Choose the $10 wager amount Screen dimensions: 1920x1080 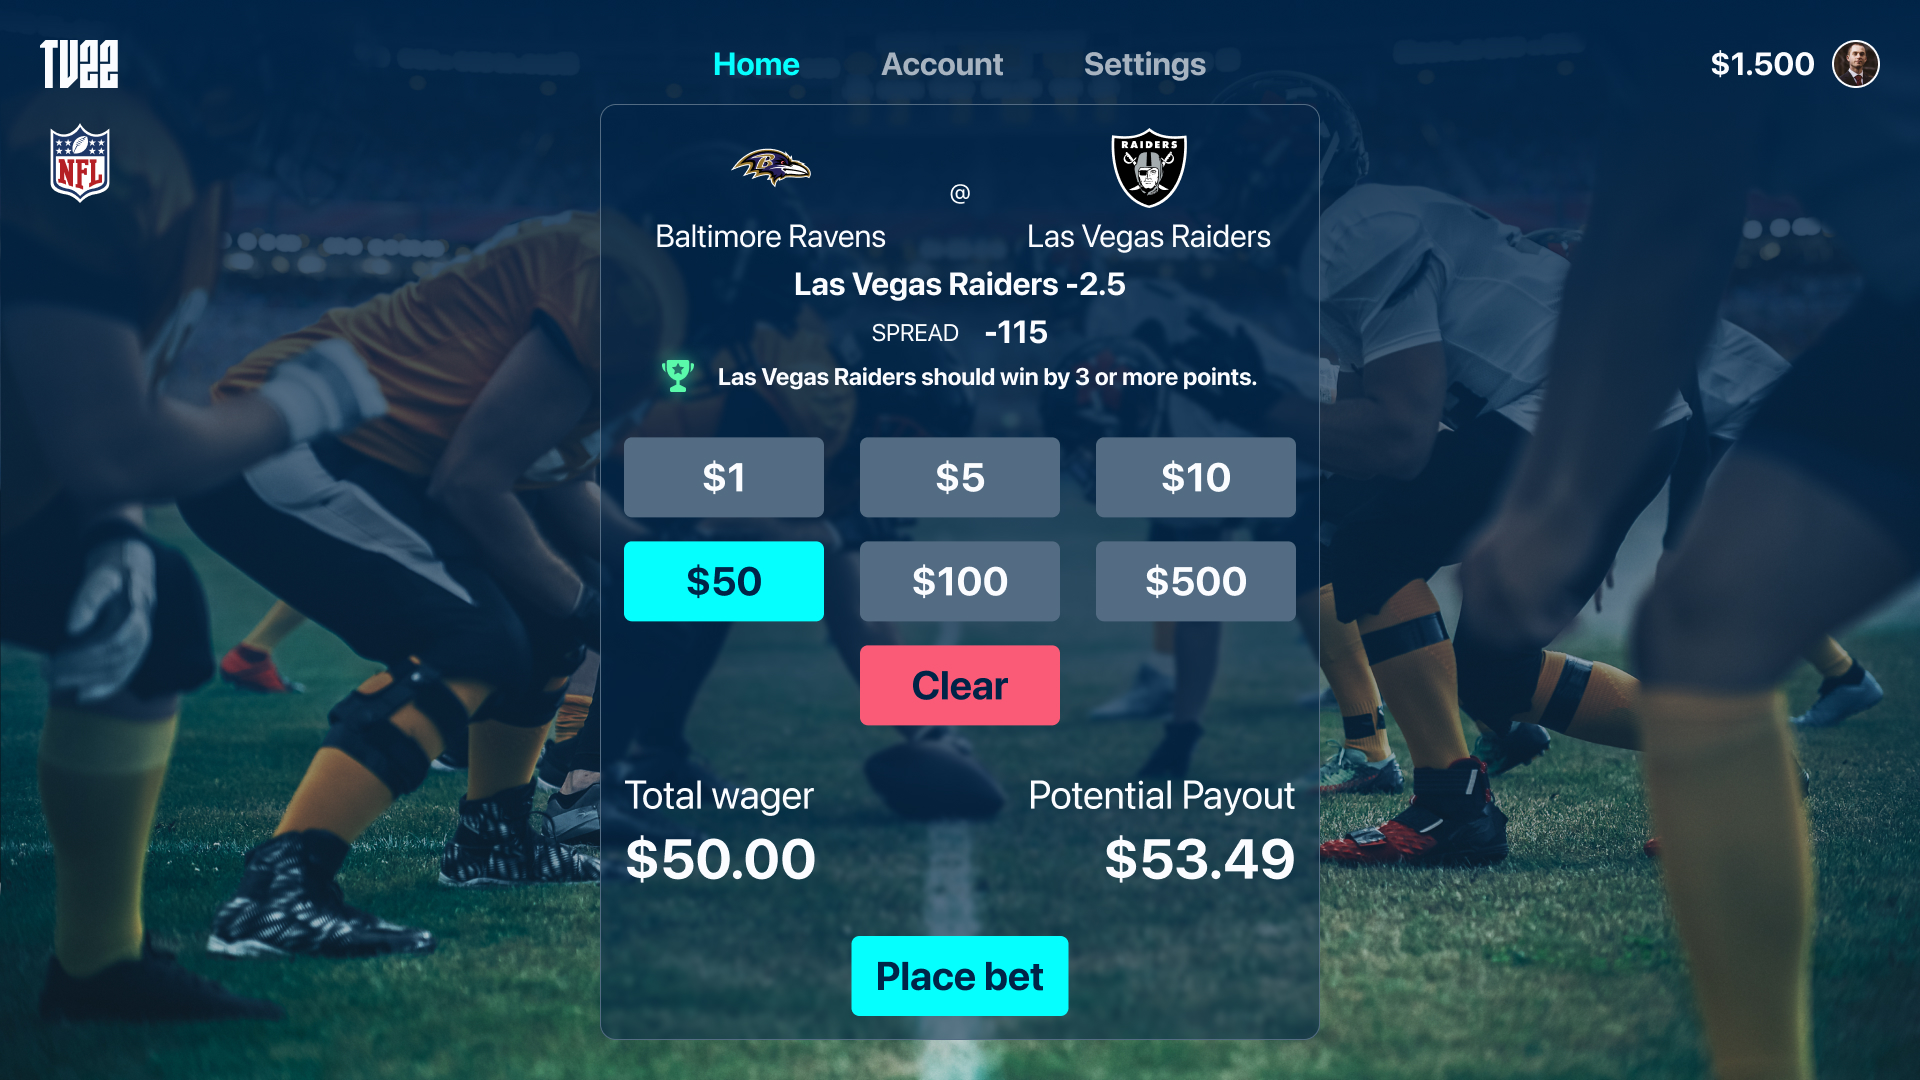(x=1196, y=477)
